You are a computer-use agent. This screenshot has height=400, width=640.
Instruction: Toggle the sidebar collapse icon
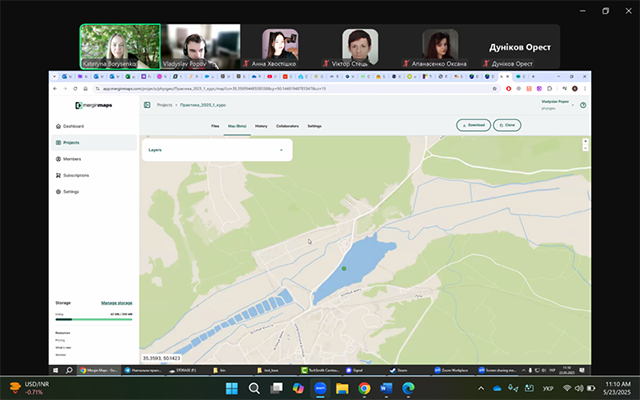147,104
